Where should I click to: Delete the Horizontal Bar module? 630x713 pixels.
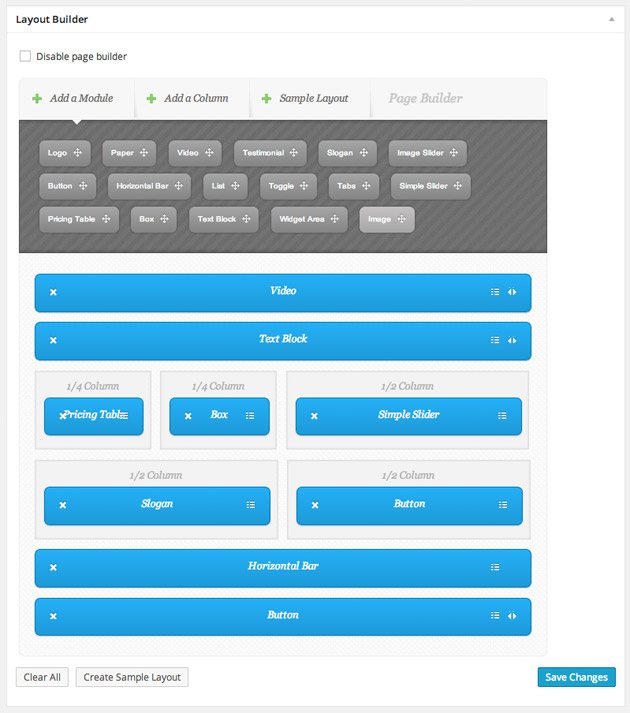coord(53,567)
